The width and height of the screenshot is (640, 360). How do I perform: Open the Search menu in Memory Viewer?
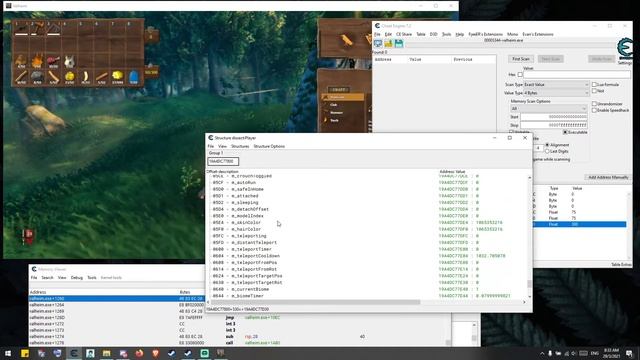click(x=47, y=278)
